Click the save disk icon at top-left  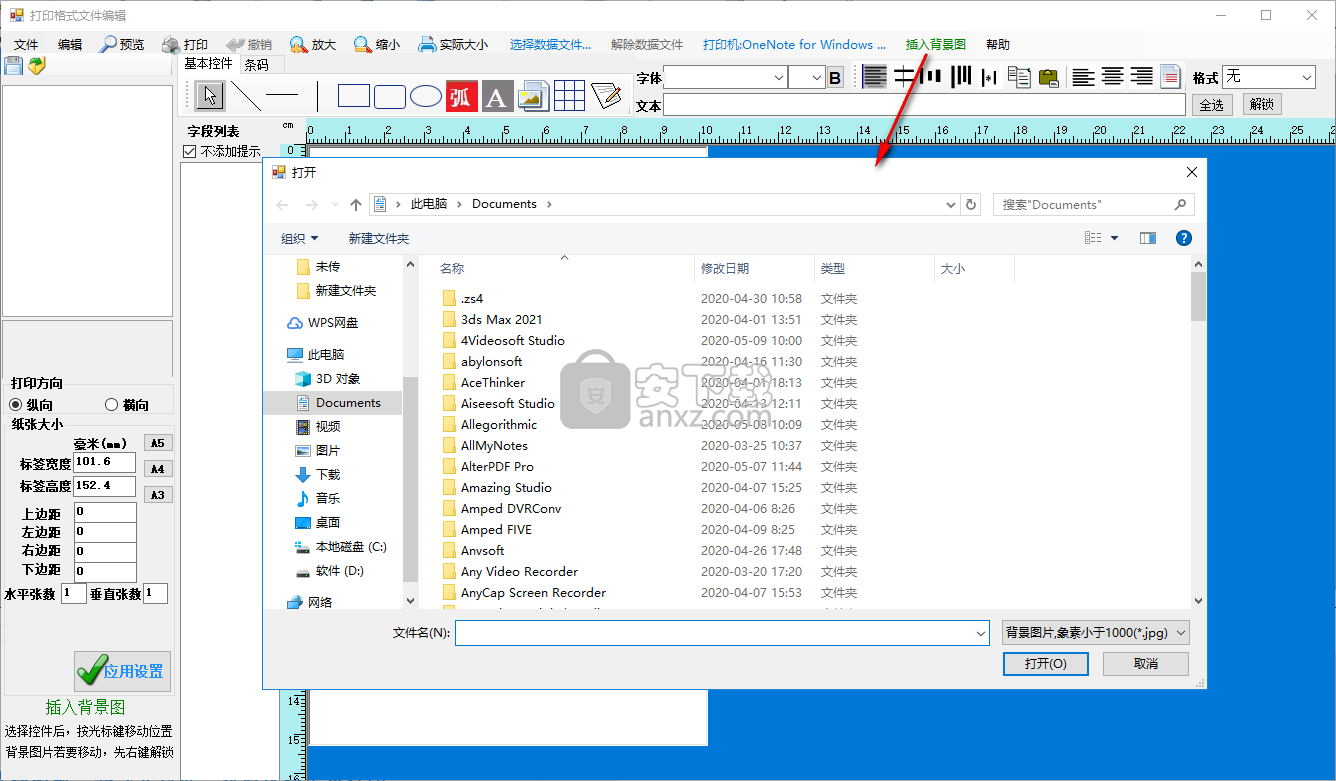tap(13, 66)
